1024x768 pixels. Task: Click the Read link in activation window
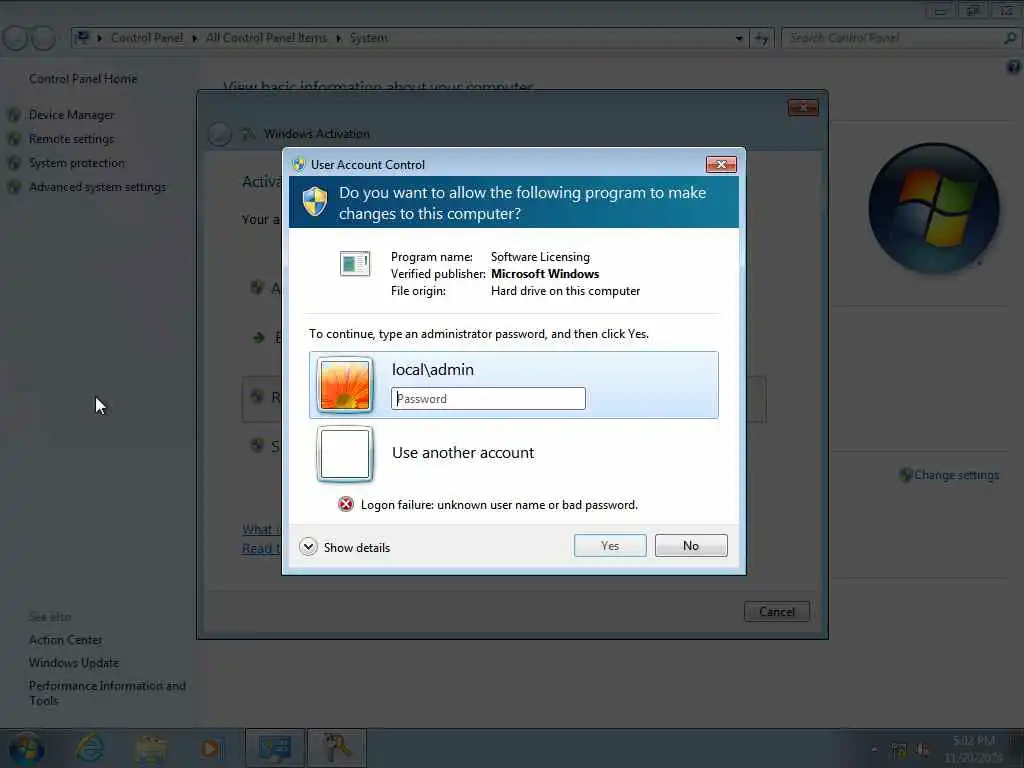coord(261,549)
